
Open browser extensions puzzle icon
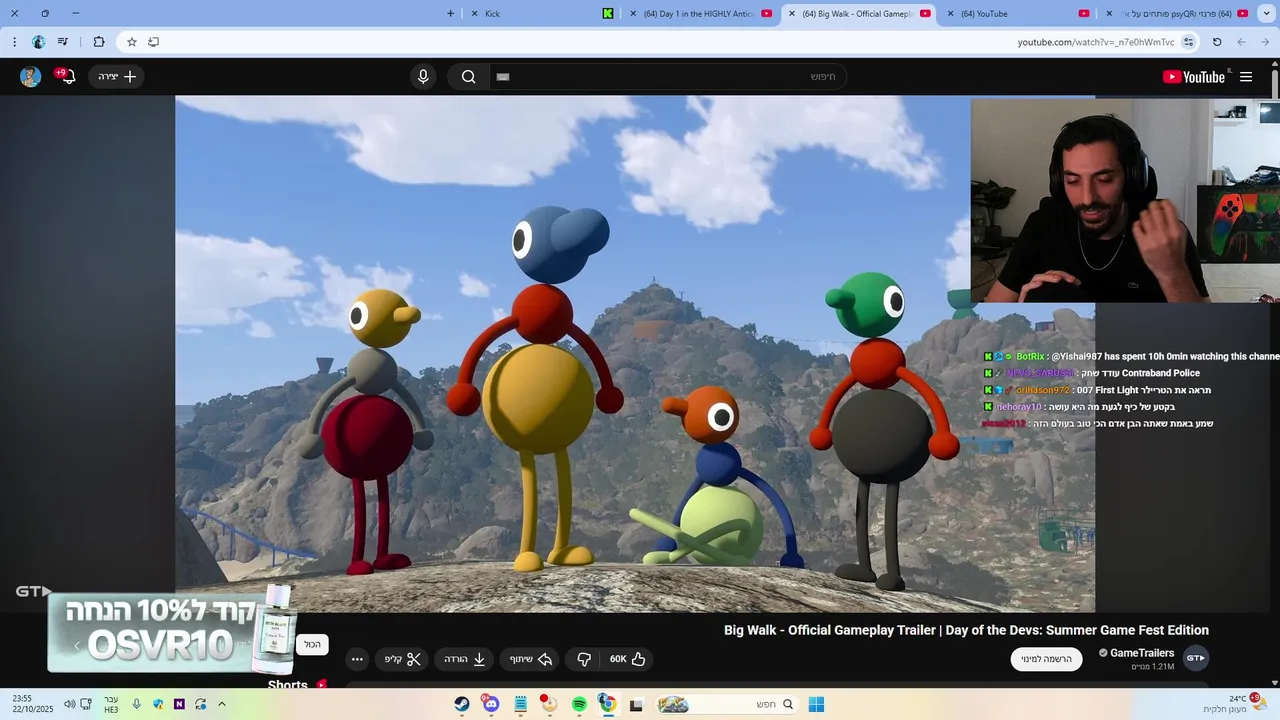(x=98, y=42)
